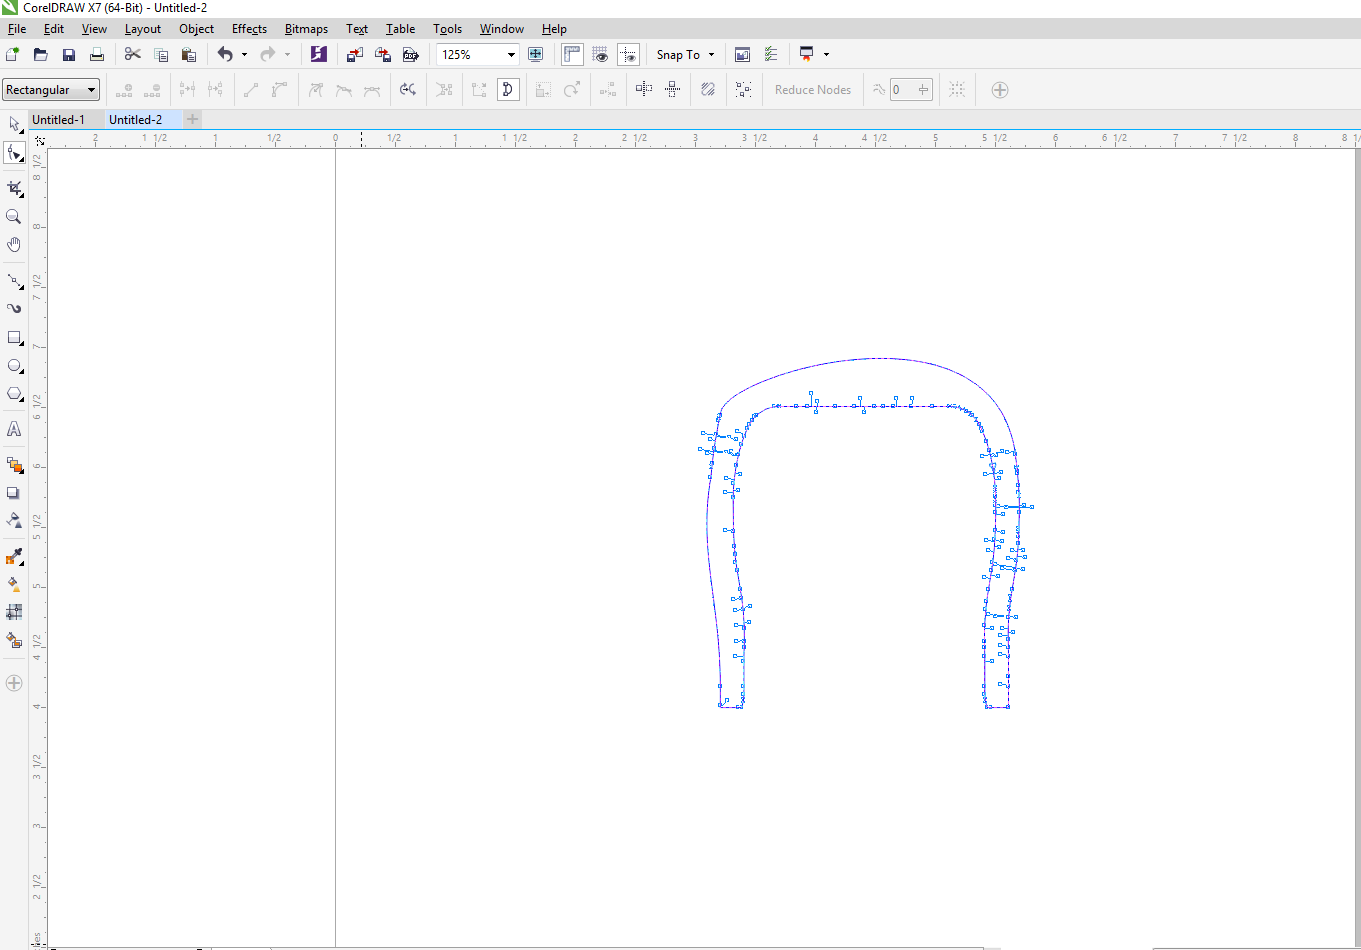Open the Effects menu

click(249, 29)
